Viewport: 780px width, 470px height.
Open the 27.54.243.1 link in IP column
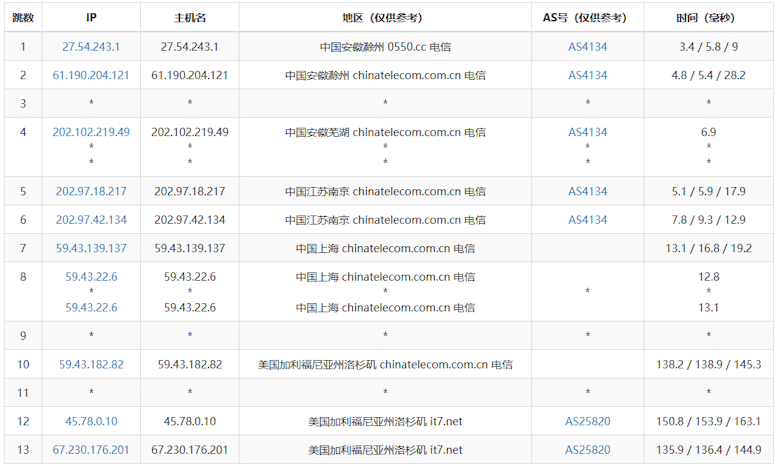click(x=91, y=47)
